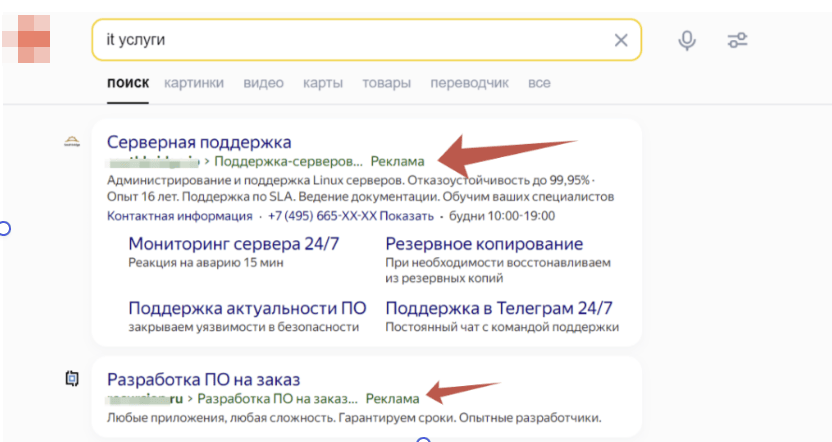This screenshot has width=832, height=442.
Task: Open the переводчик tab
Action: click(x=469, y=83)
